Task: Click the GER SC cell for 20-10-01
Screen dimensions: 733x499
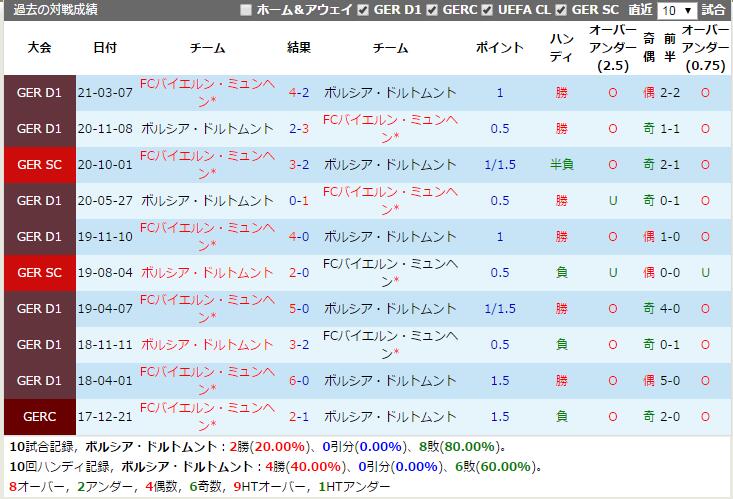Action: [x=39, y=165]
